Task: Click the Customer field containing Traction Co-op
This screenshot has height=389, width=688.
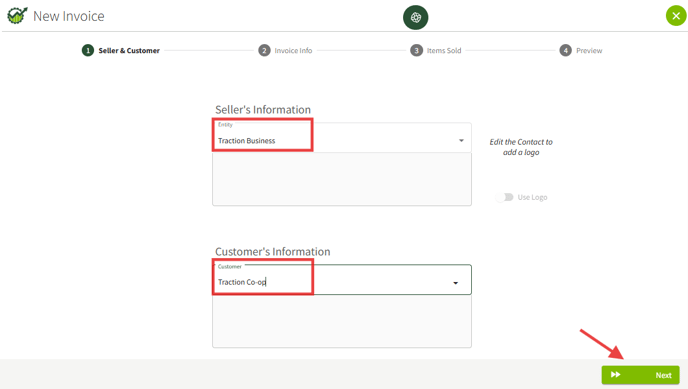Action: coord(342,280)
